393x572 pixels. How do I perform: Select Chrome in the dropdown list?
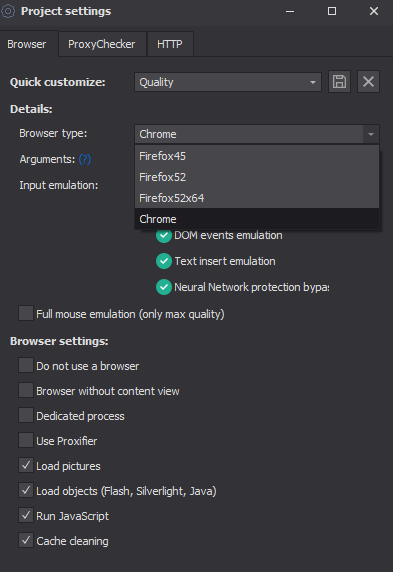click(257, 219)
